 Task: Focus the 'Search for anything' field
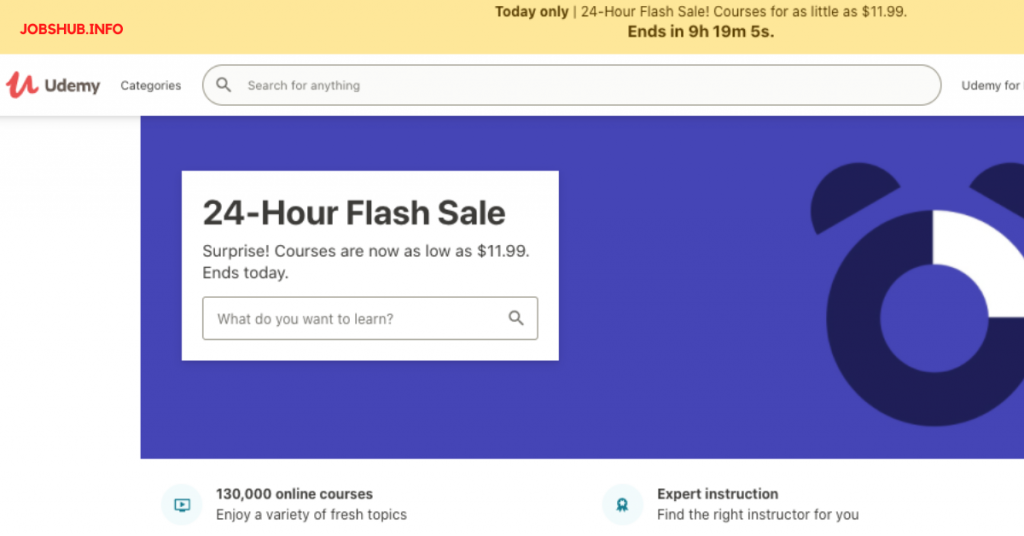click(x=580, y=86)
